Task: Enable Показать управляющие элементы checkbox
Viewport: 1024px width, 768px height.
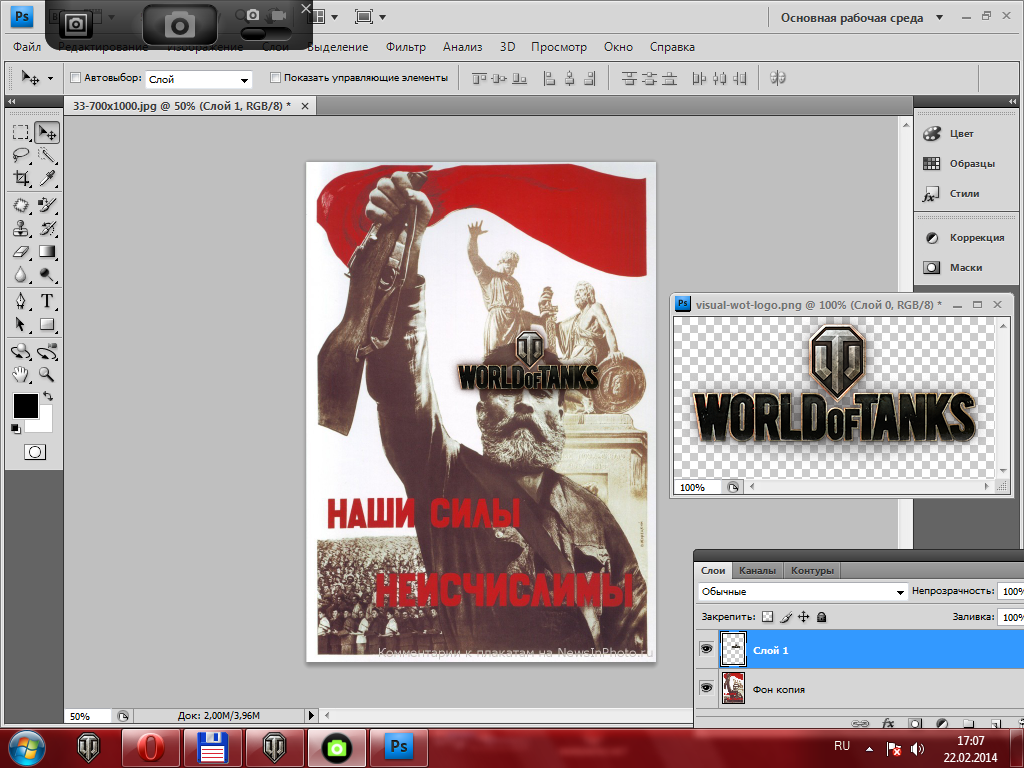Action: click(276, 78)
